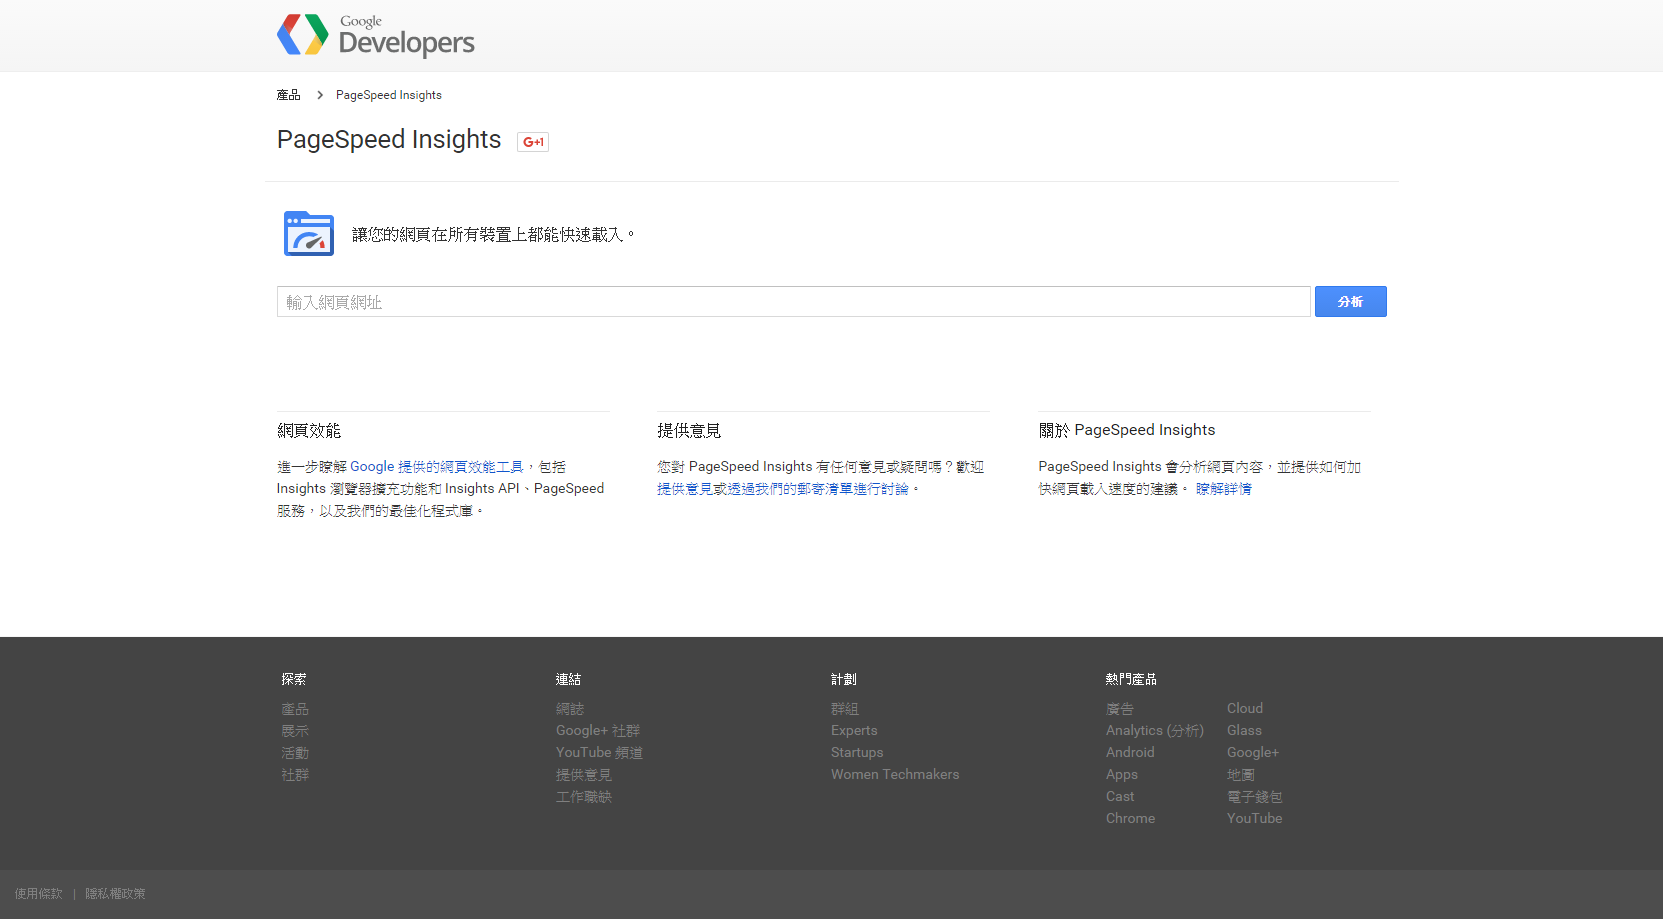
Task: Open the 隱私權政策 privacy policy link
Action: (115, 894)
